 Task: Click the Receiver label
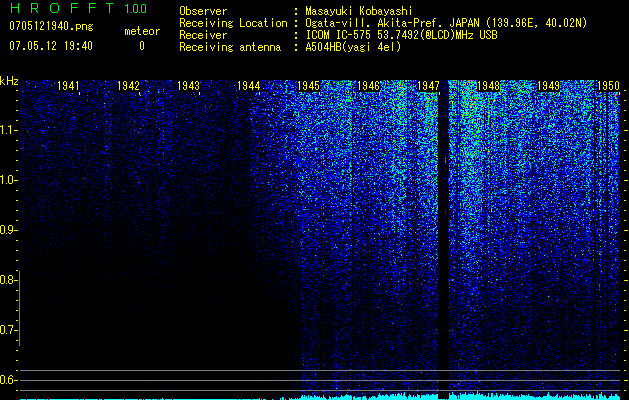(x=203, y=35)
